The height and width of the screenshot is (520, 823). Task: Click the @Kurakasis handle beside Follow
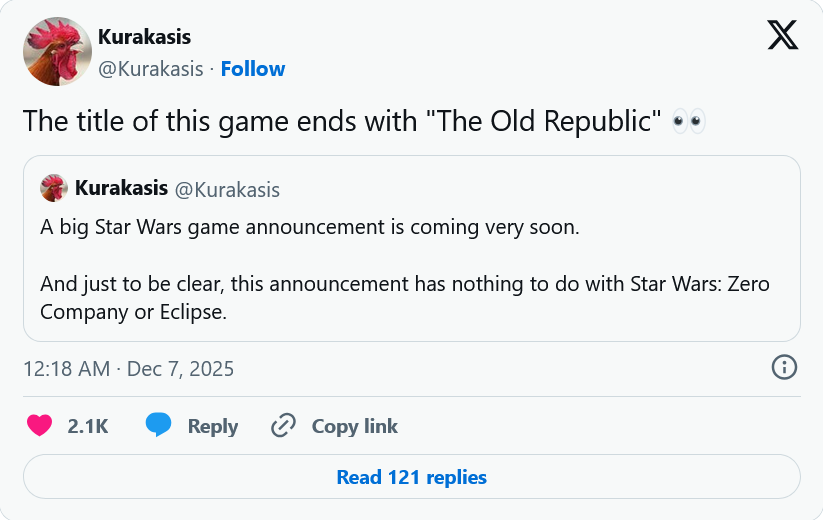(x=150, y=69)
